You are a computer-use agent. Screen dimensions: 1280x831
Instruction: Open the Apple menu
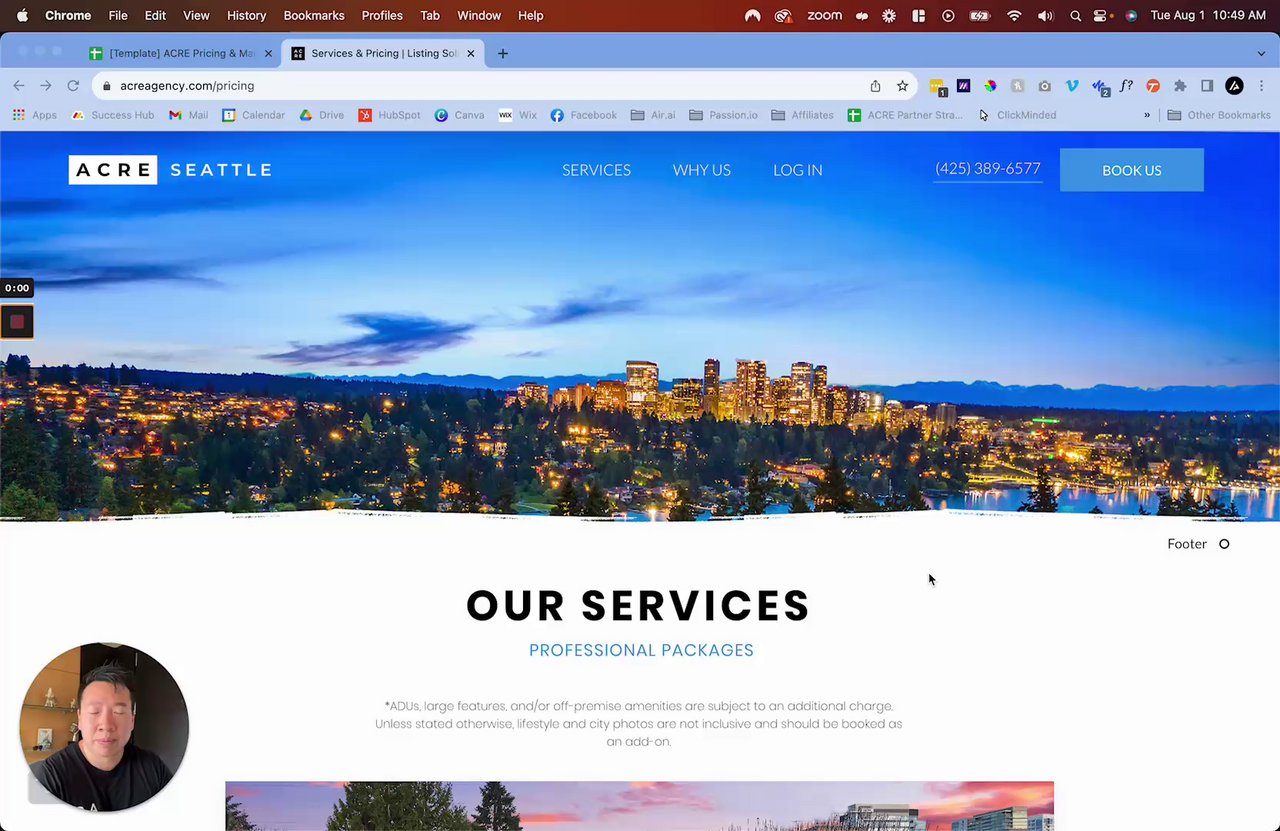click(22, 16)
